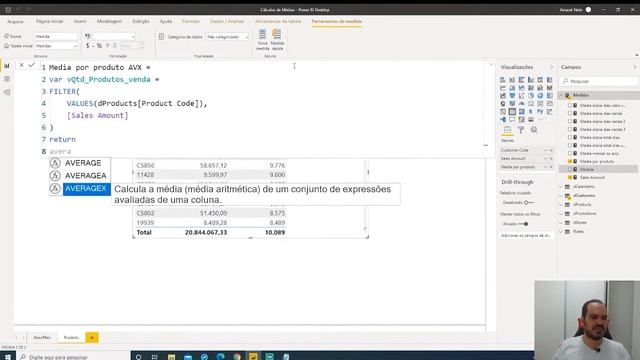
Task: Open the Tabela inicial dropdown
Action: click(x=56, y=46)
